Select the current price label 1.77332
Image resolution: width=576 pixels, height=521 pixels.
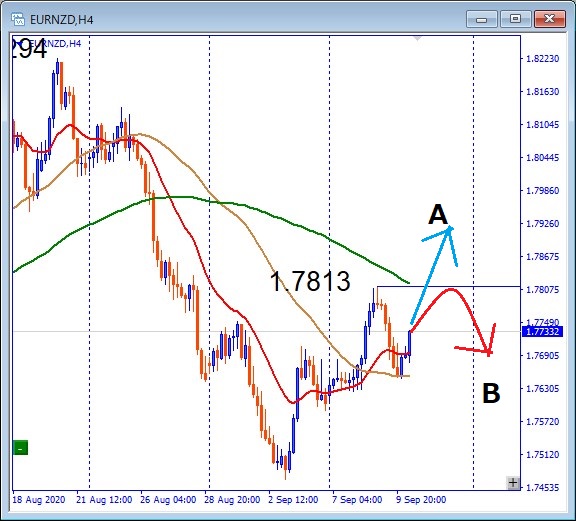click(542, 332)
